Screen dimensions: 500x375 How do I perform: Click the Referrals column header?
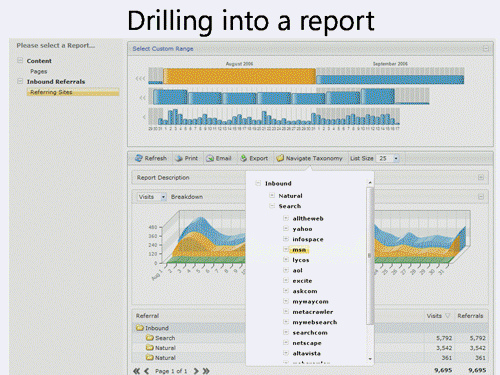[x=470, y=316]
